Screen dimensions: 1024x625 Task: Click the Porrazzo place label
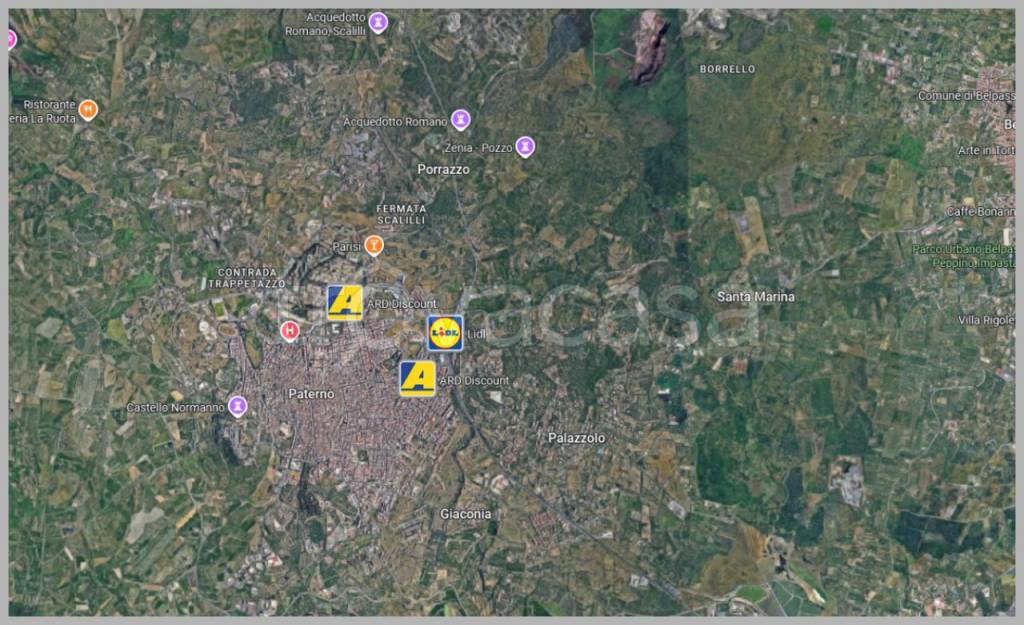[x=443, y=170]
